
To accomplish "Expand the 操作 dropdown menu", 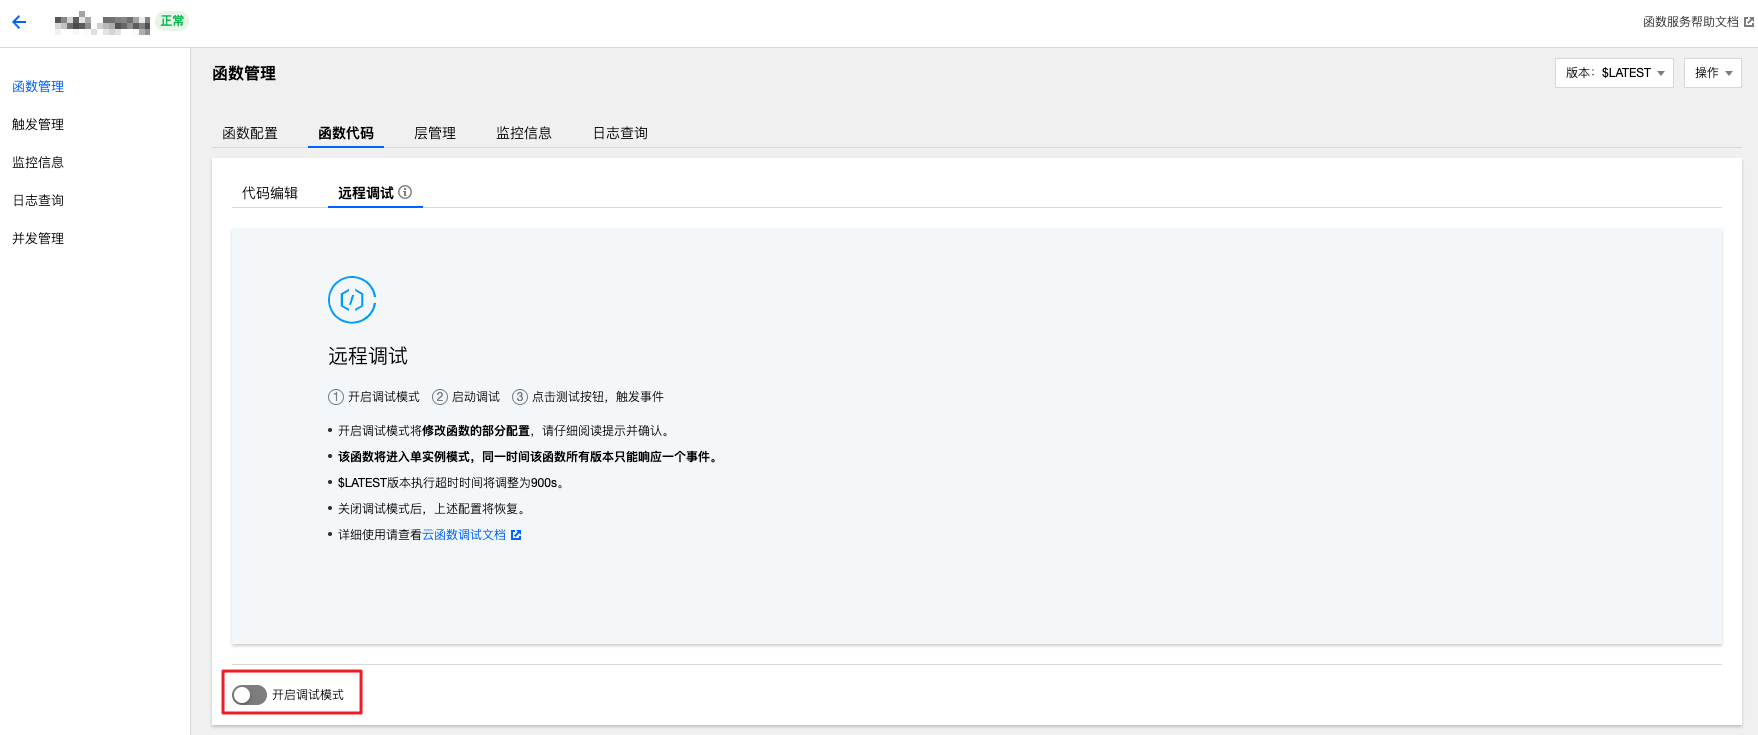I will (x=1712, y=73).
